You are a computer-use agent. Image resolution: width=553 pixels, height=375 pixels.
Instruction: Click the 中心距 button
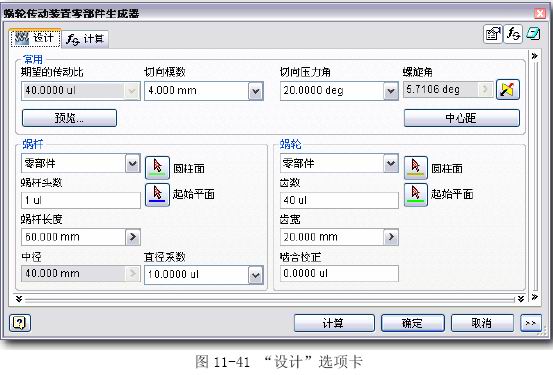pyautogui.click(x=462, y=118)
